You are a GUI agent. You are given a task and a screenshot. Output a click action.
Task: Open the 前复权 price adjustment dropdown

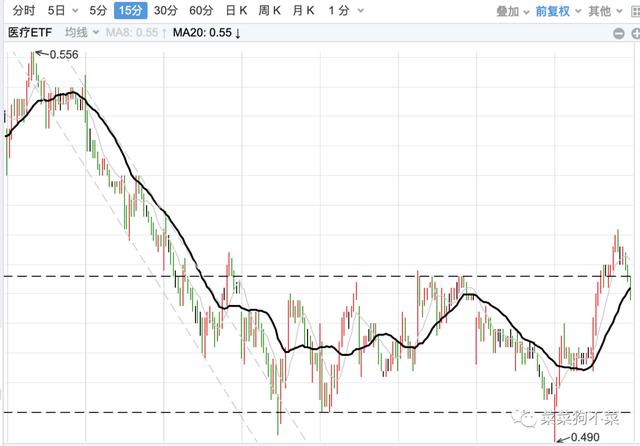pyautogui.click(x=558, y=11)
